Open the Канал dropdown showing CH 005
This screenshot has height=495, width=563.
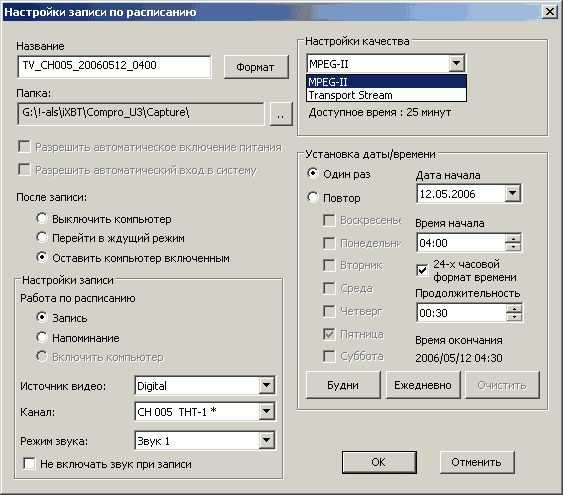[266, 411]
